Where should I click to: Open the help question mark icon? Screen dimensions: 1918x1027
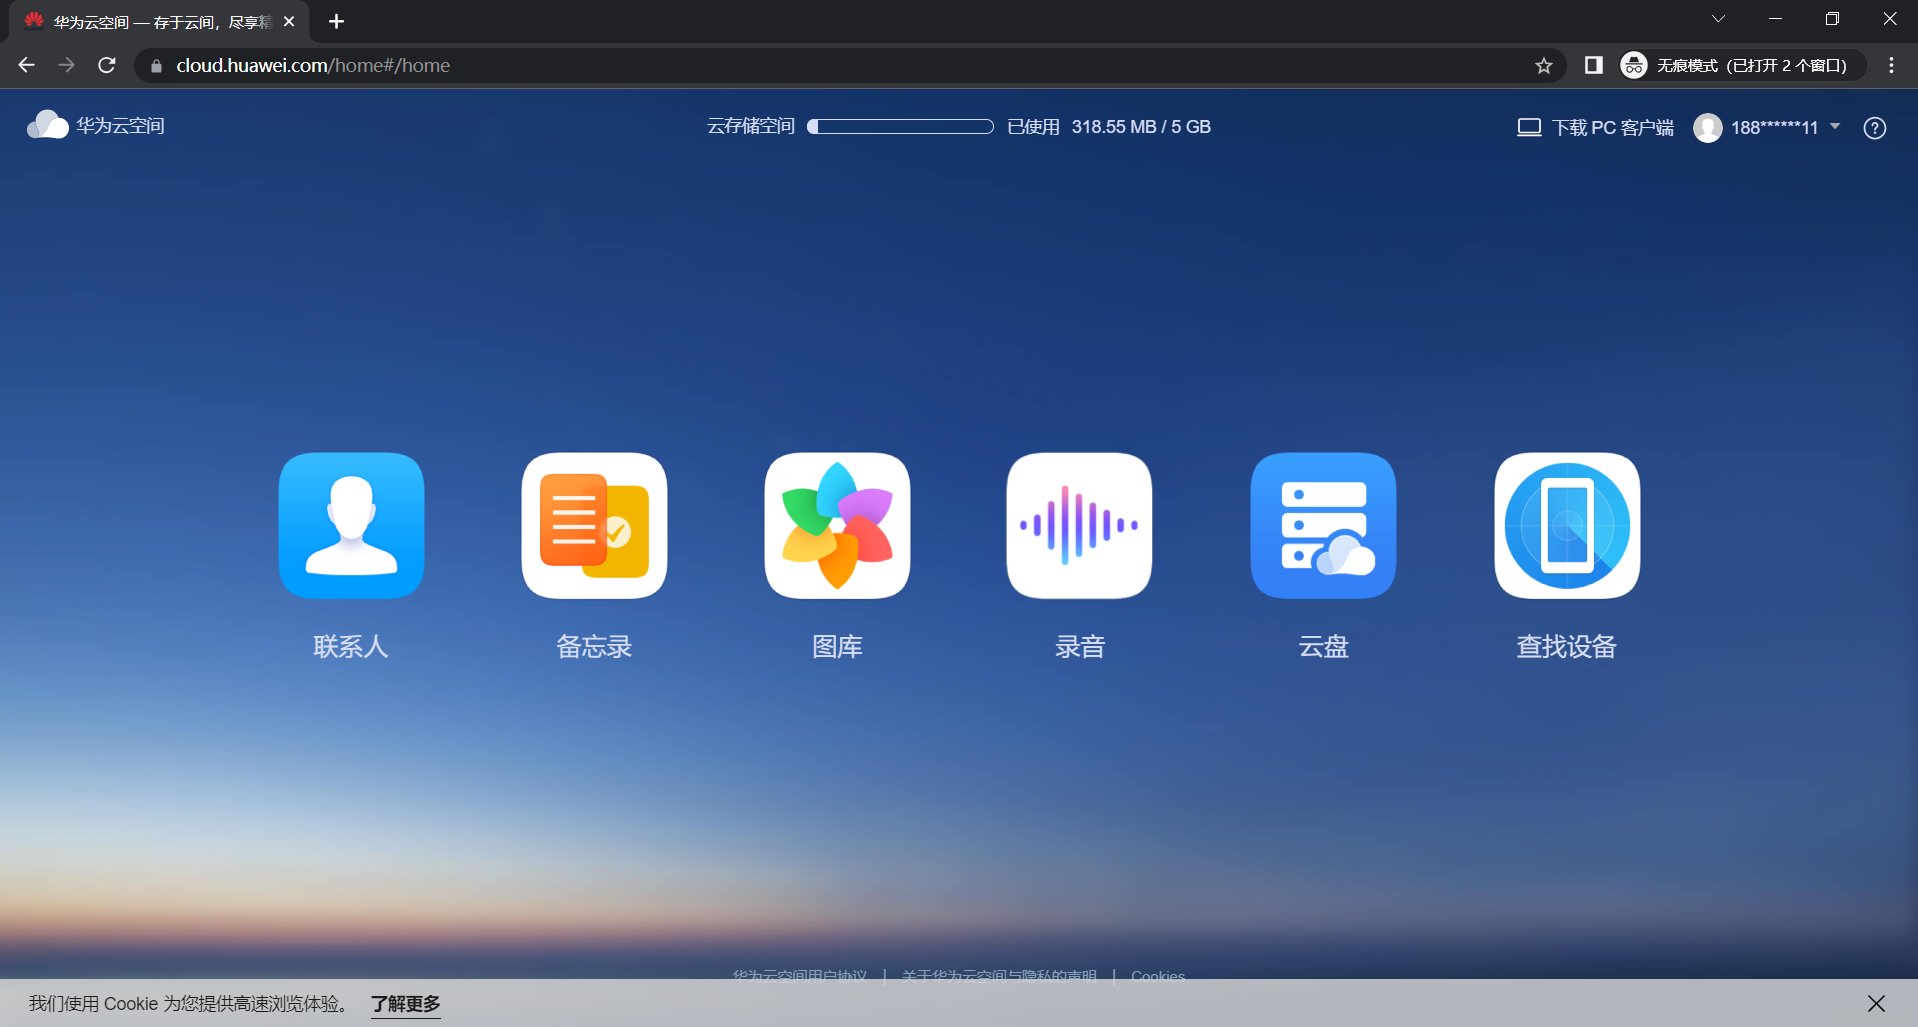pyautogui.click(x=1875, y=128)
